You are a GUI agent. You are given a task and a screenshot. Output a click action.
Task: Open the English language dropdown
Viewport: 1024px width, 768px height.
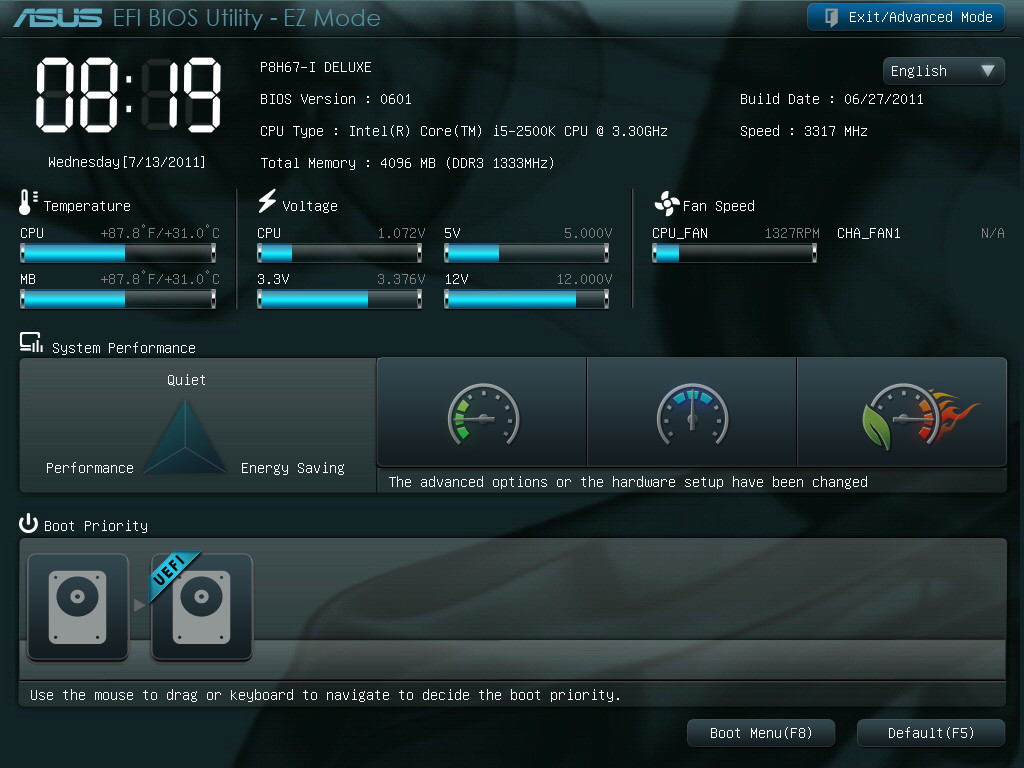(x=943, y=70)
